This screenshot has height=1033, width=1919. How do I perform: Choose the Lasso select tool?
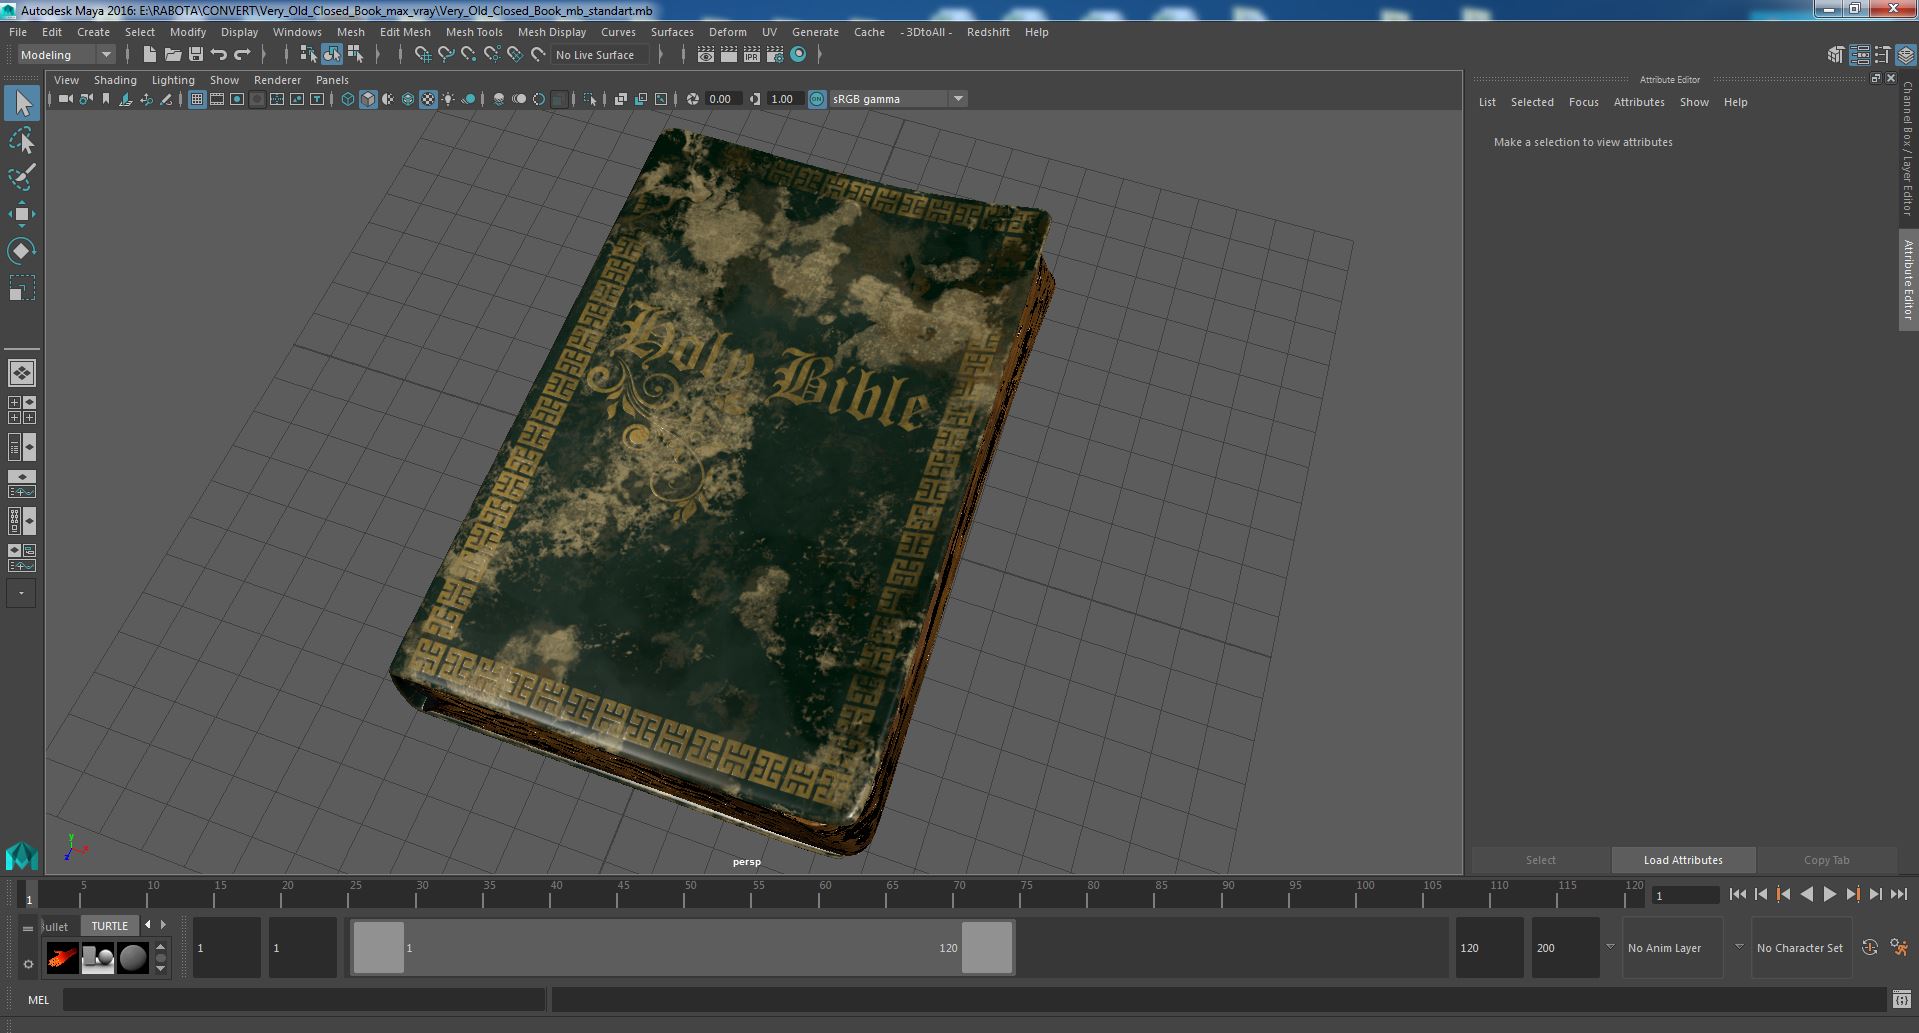[22, 140]
